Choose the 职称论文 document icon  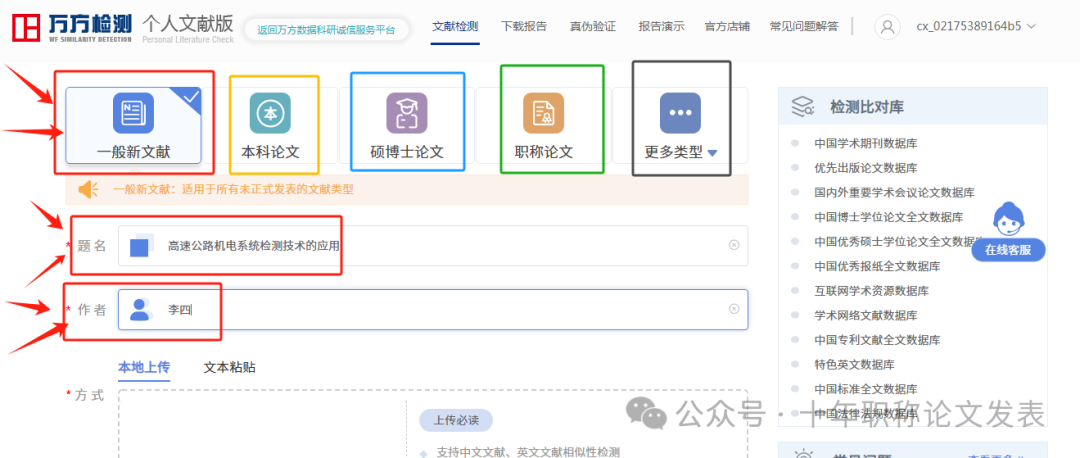click(x=543, y=114)
